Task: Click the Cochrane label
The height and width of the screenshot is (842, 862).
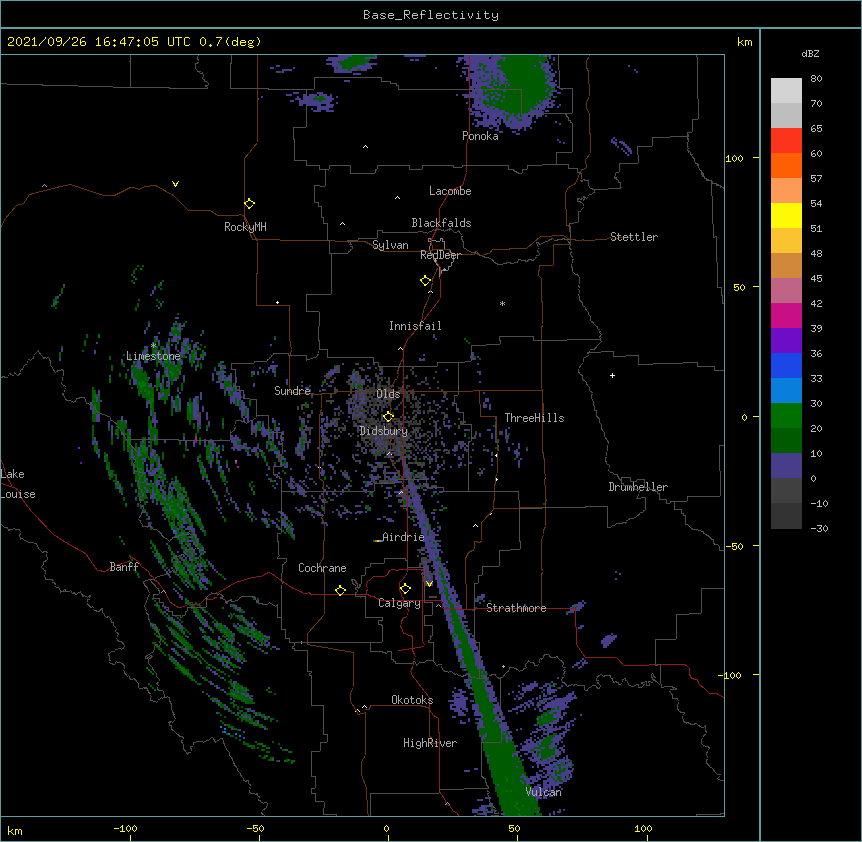Action: (322, 568)
